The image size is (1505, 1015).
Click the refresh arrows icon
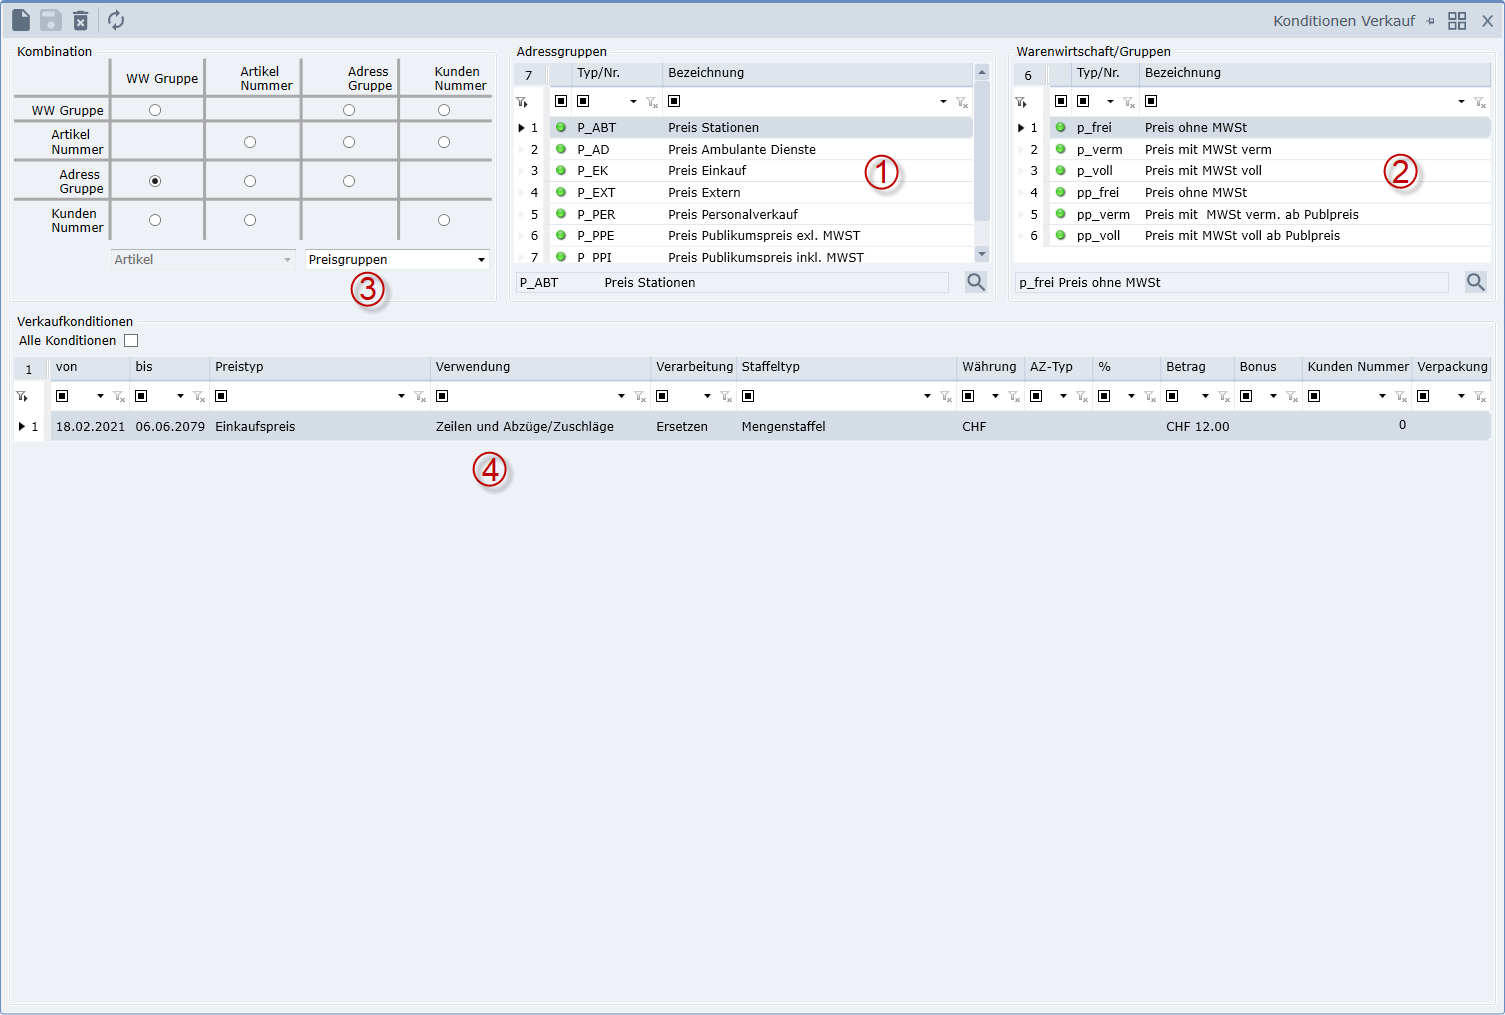point(116,20)
